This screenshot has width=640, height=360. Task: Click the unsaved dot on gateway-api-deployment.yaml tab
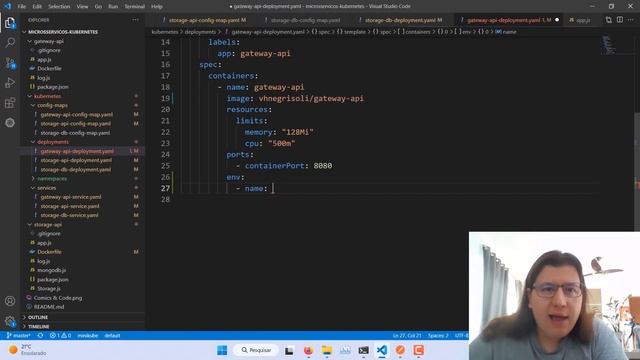[x=557, y=20]
